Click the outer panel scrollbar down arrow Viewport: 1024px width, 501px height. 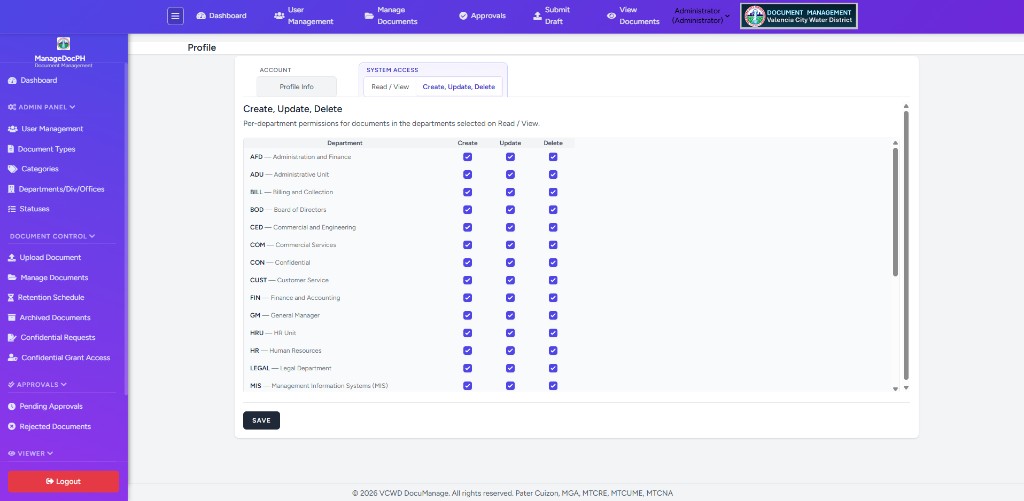click(x=906, y=388)
